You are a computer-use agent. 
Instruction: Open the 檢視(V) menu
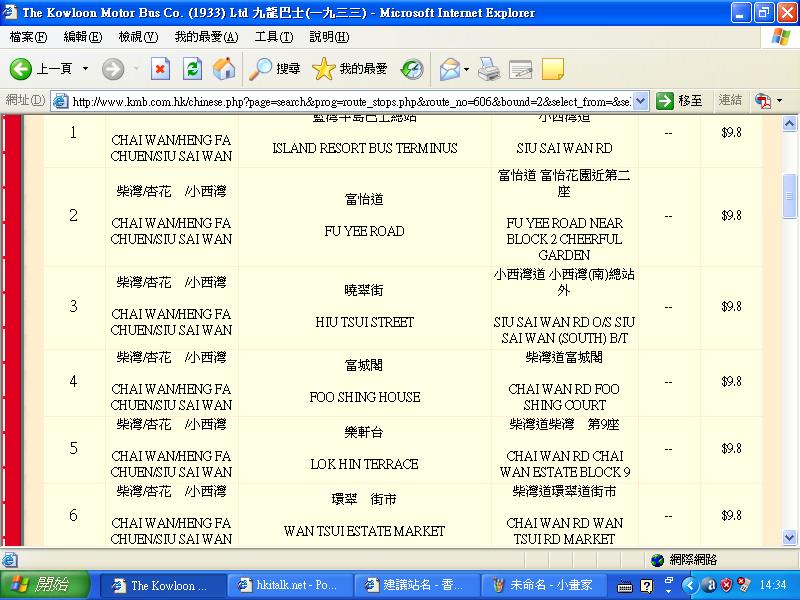138,37
